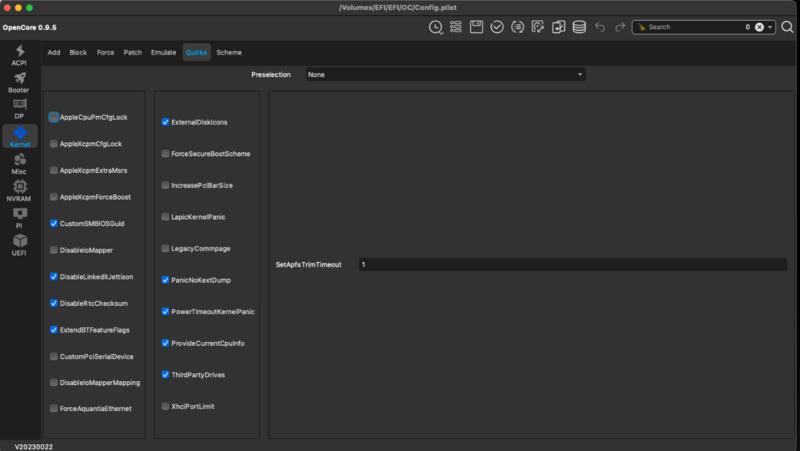Validate config with checkmark circle icon

pyautogui.click(x=497, y=27)
